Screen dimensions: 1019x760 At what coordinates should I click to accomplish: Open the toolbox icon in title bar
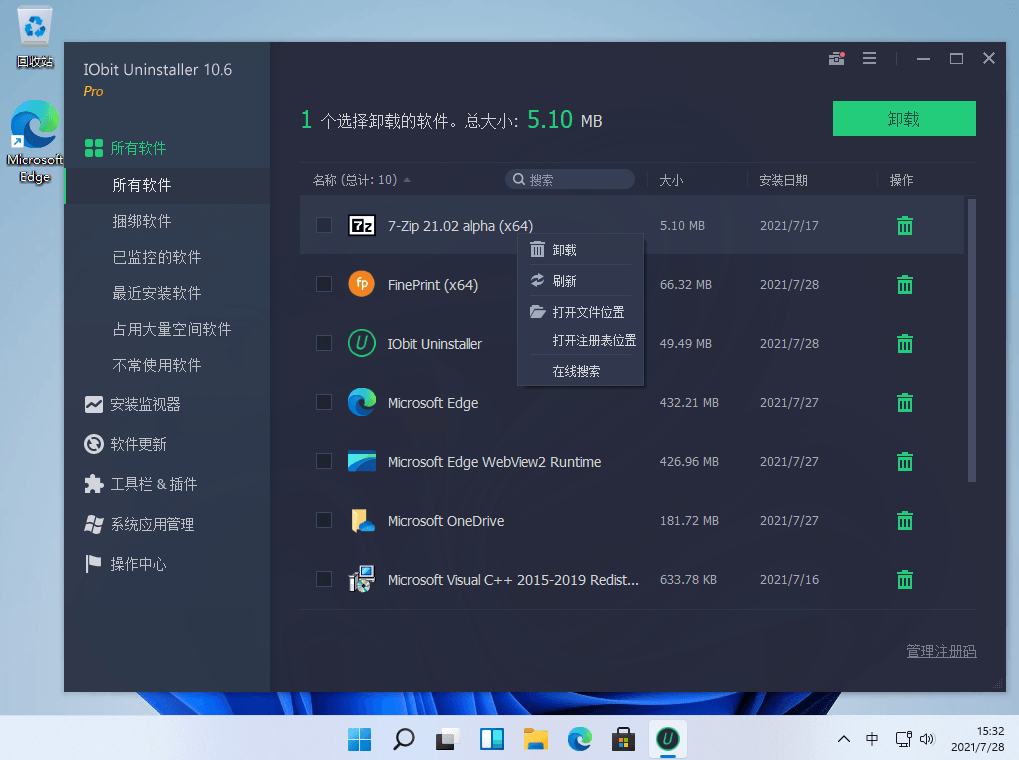point(836,59)
